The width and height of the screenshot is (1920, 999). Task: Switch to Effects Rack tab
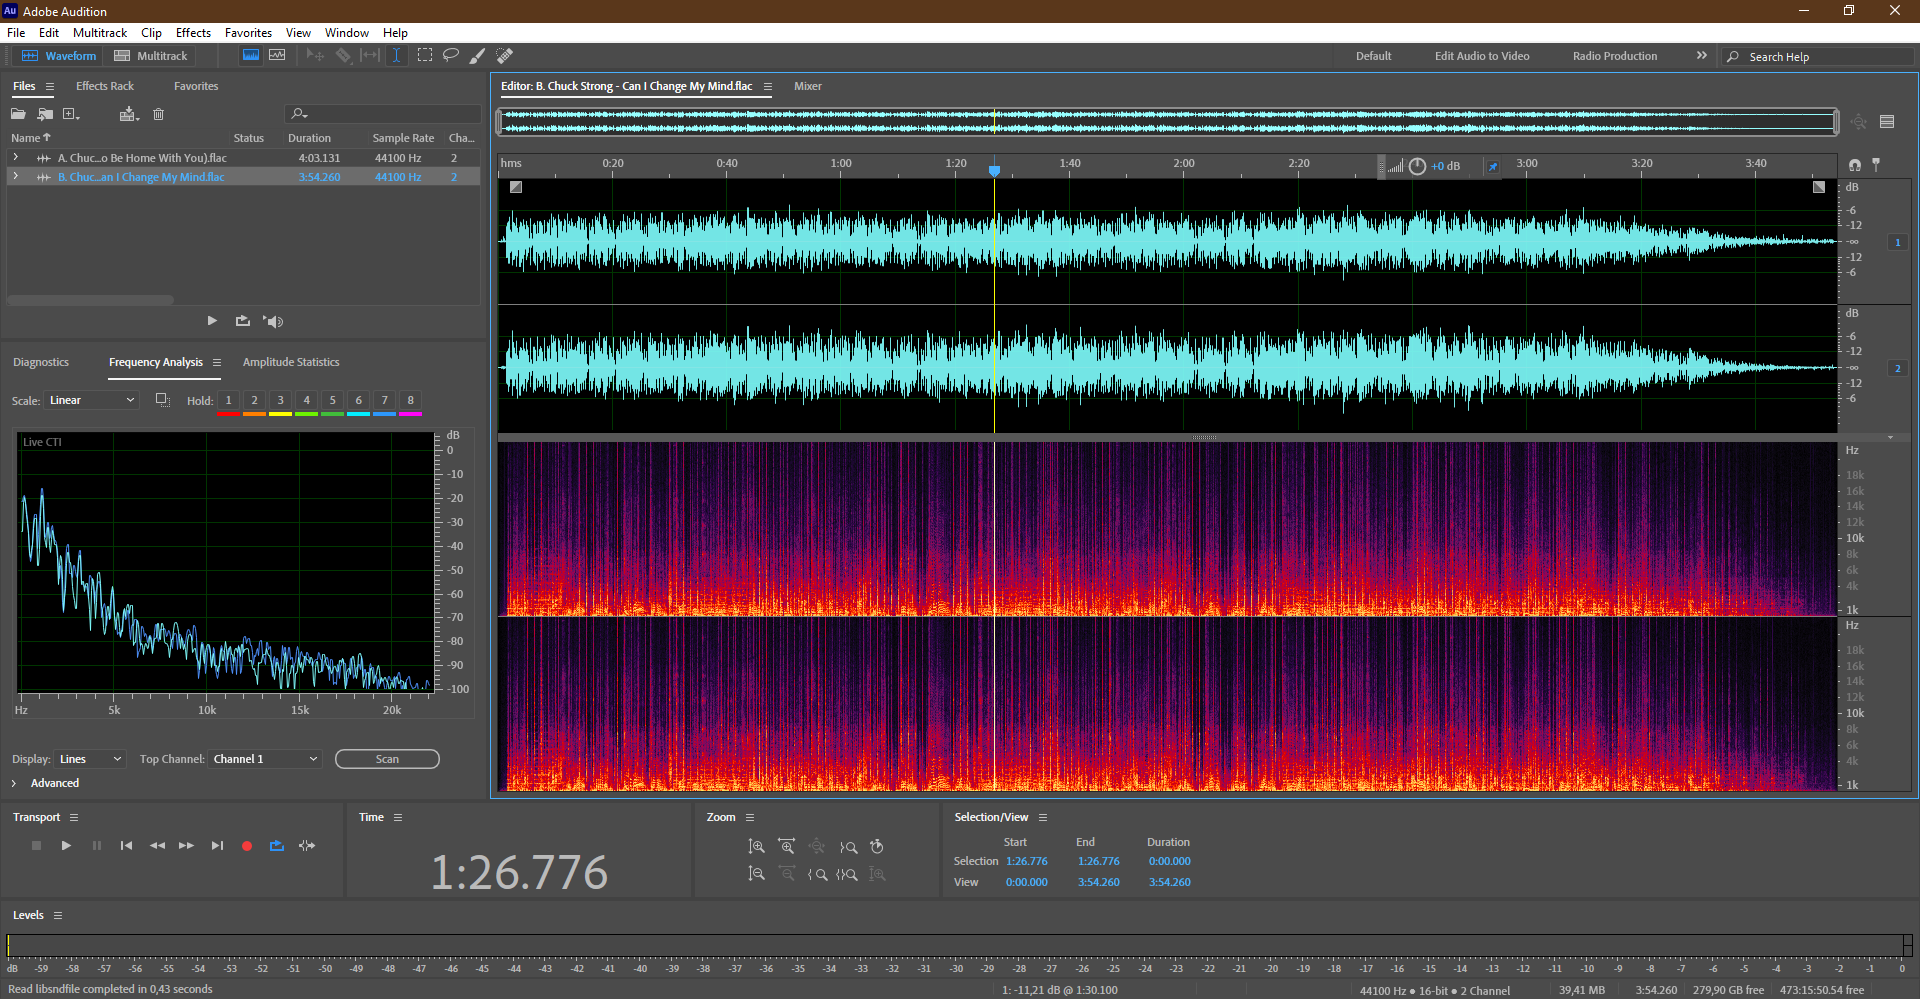105,86
